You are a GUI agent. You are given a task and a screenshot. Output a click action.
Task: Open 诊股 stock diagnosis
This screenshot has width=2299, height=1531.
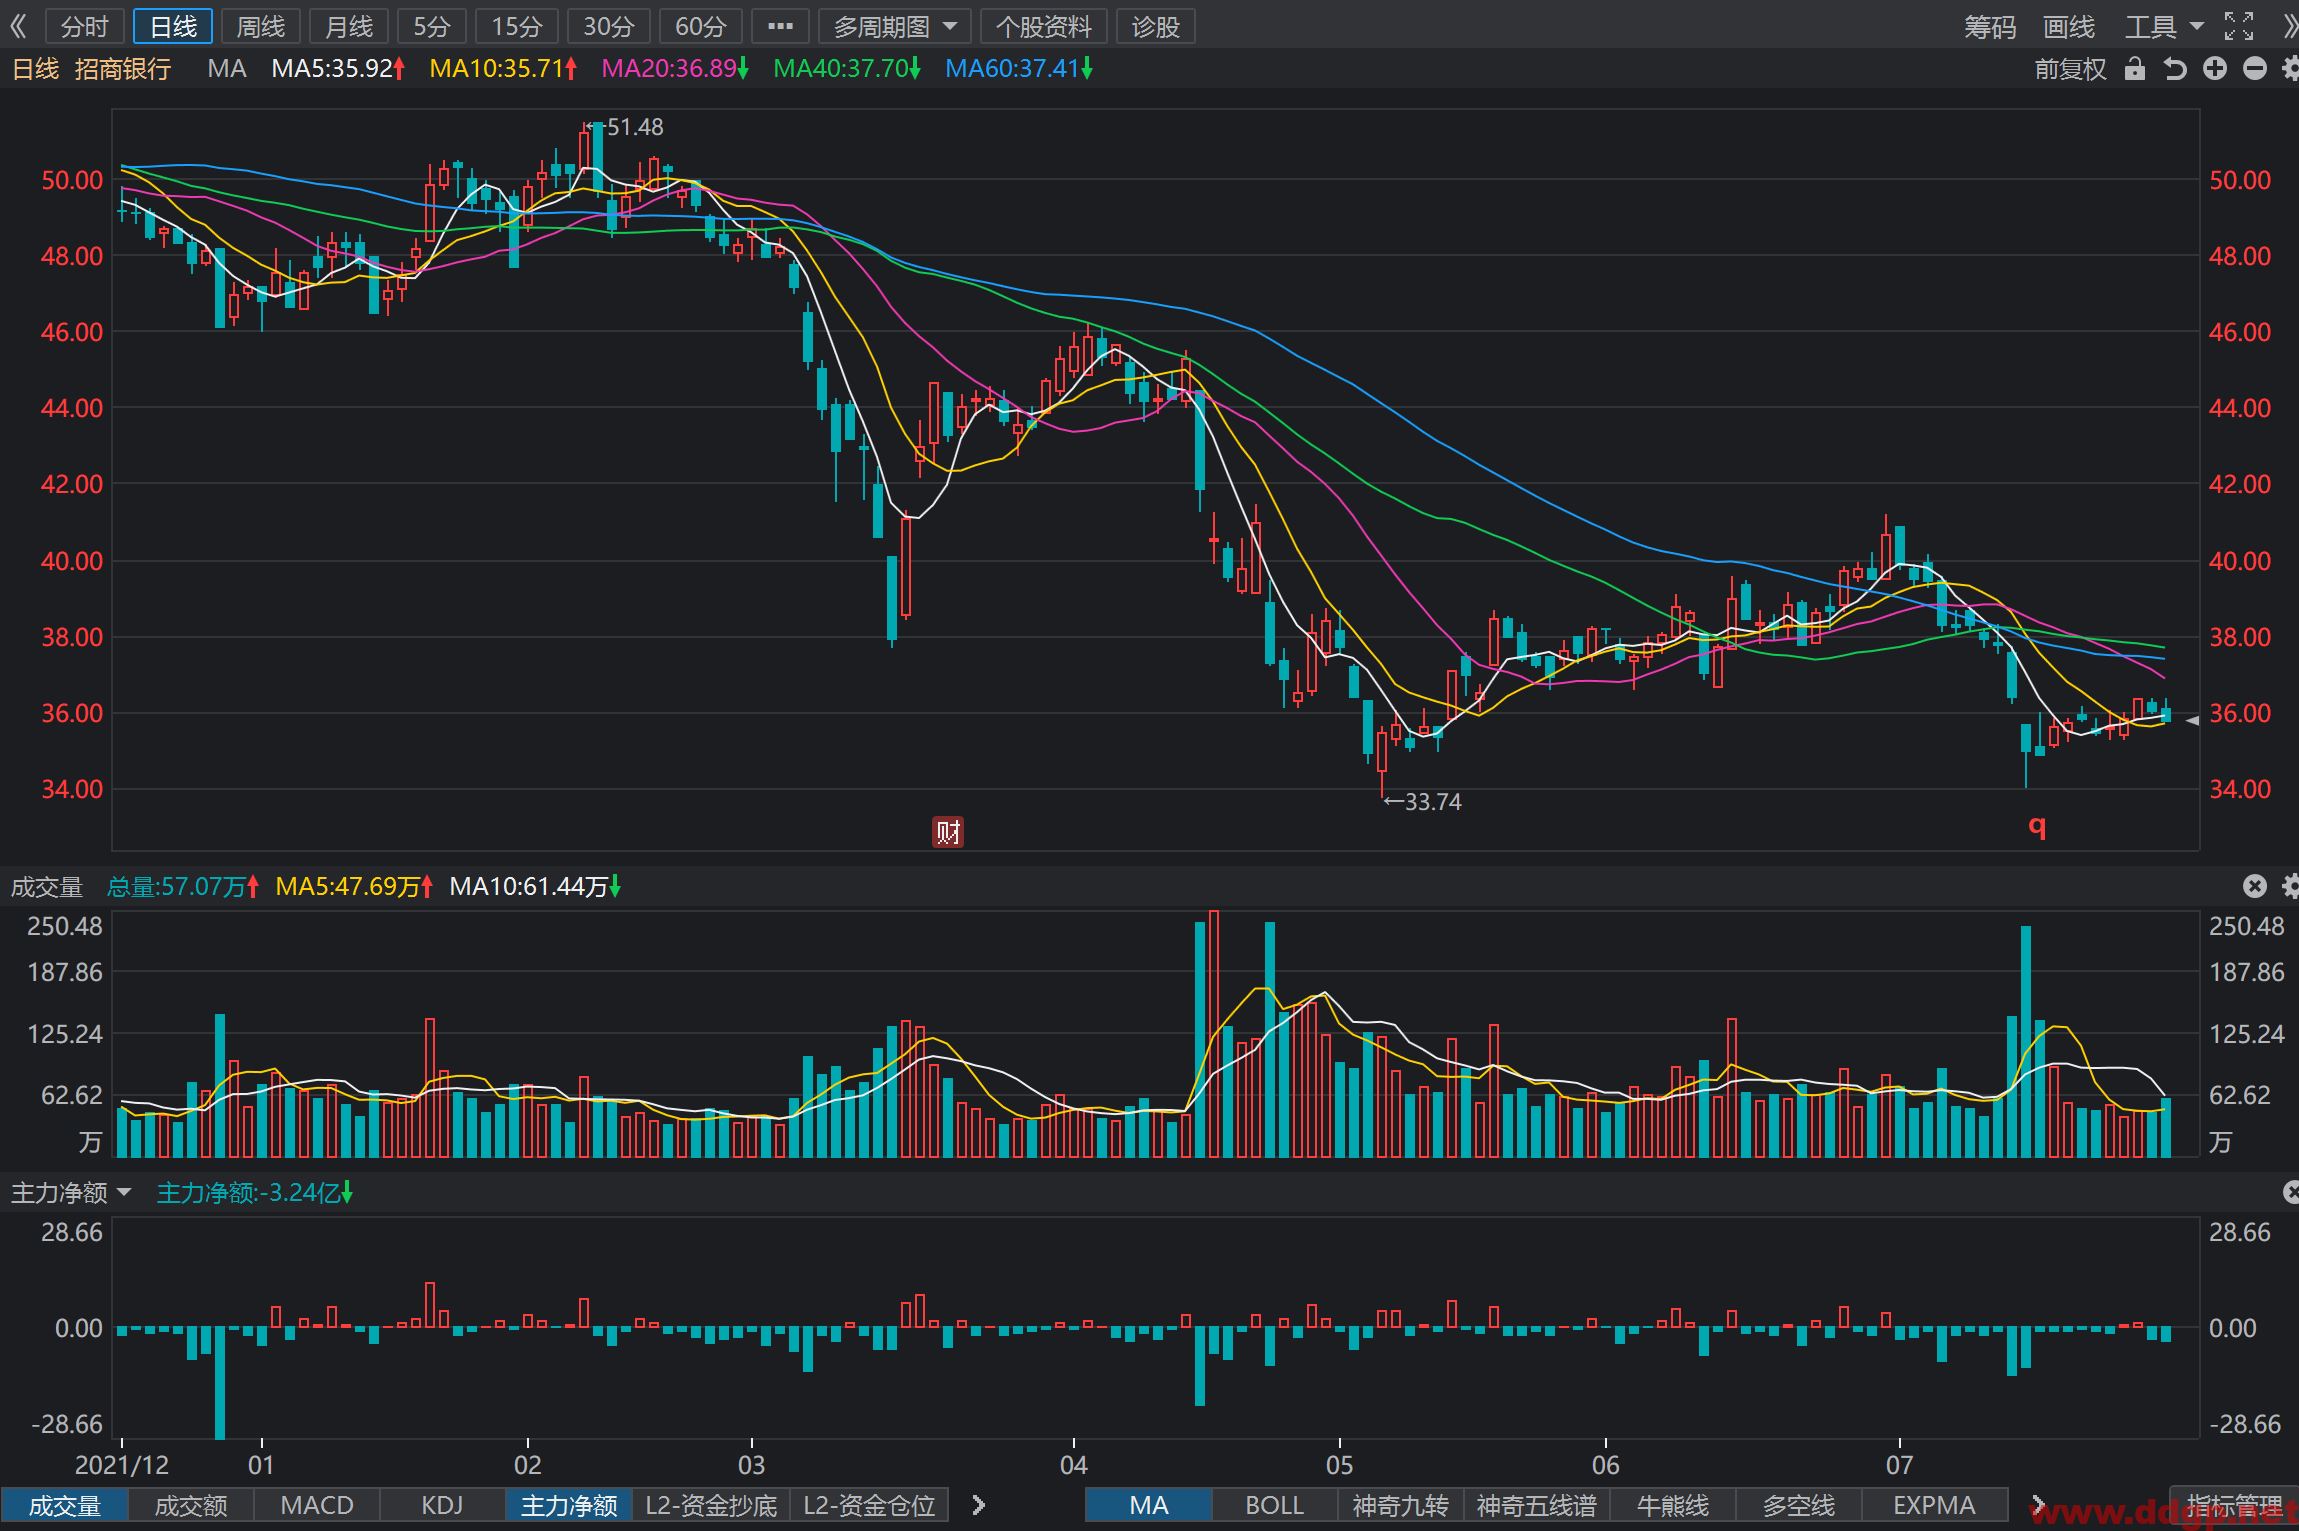coord(1156,26)
